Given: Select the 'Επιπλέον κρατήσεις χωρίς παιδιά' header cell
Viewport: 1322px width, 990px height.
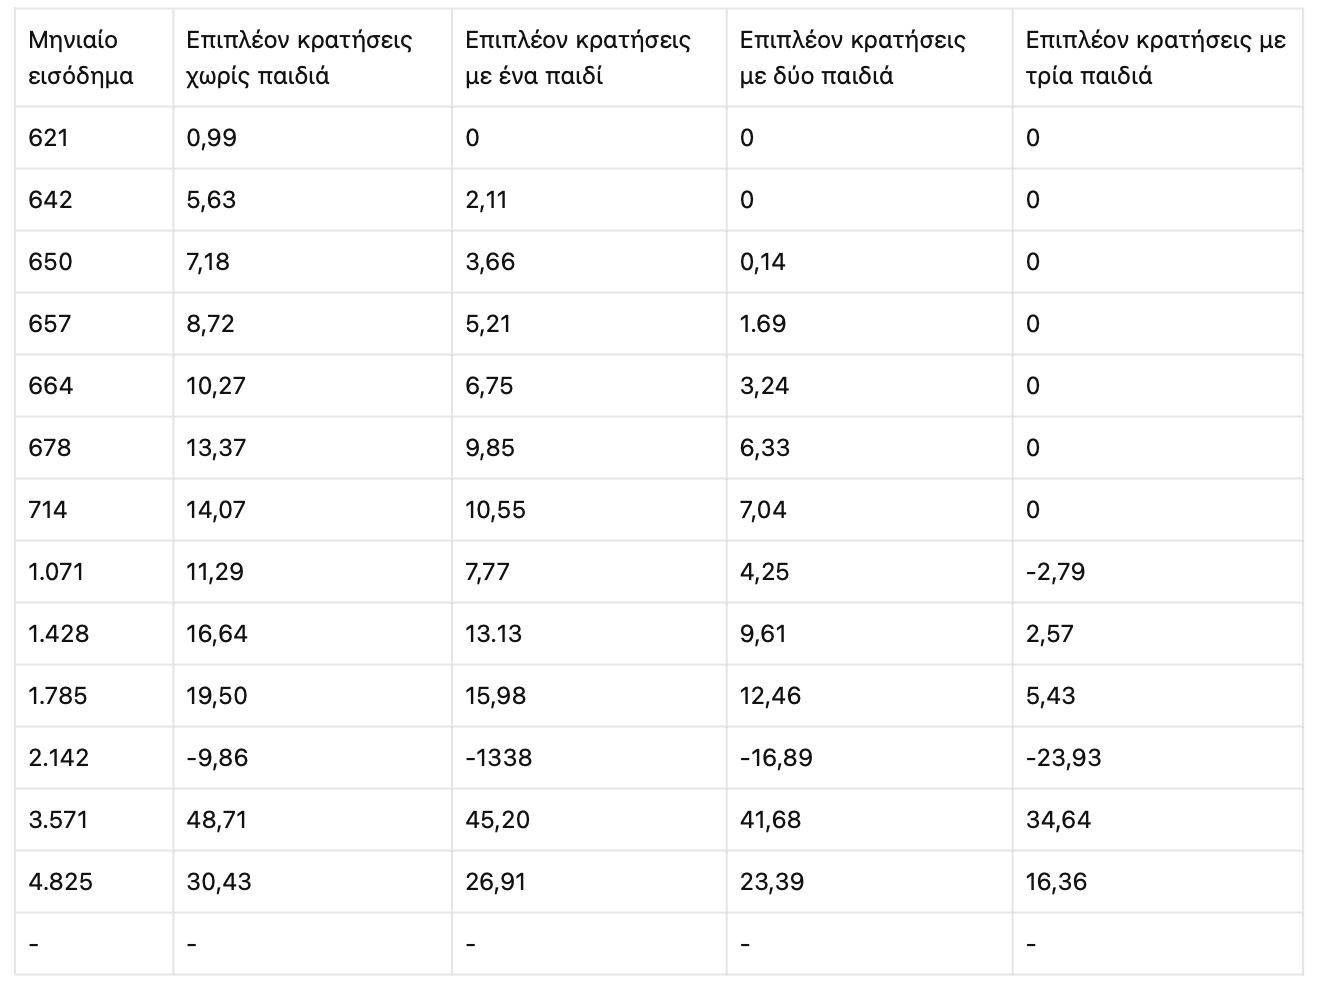Looking at the screenshot, I should point(312,58).
